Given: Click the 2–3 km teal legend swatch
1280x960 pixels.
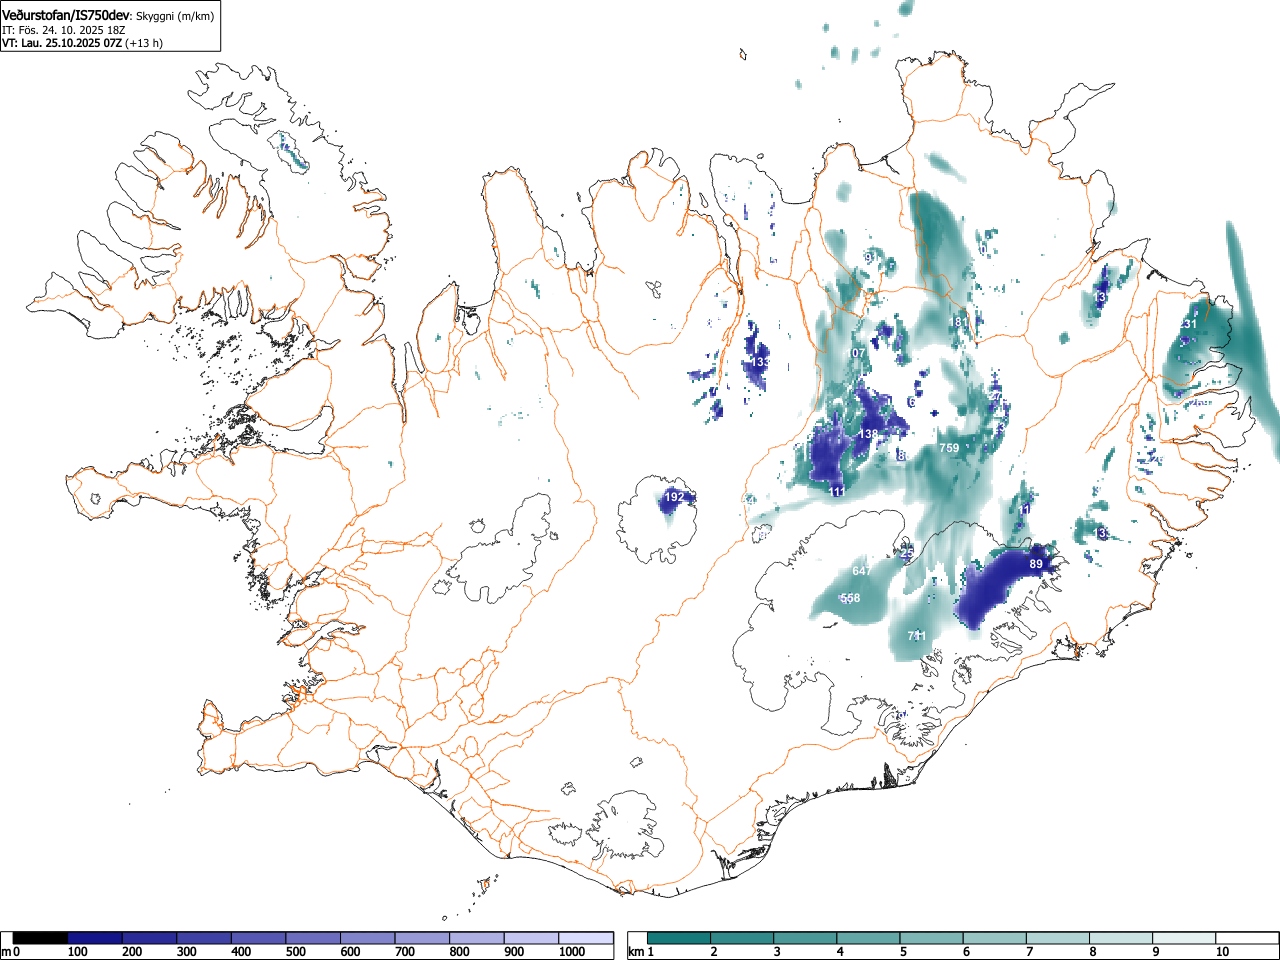Looking at the screenshot, I should [x=742, y=938].
